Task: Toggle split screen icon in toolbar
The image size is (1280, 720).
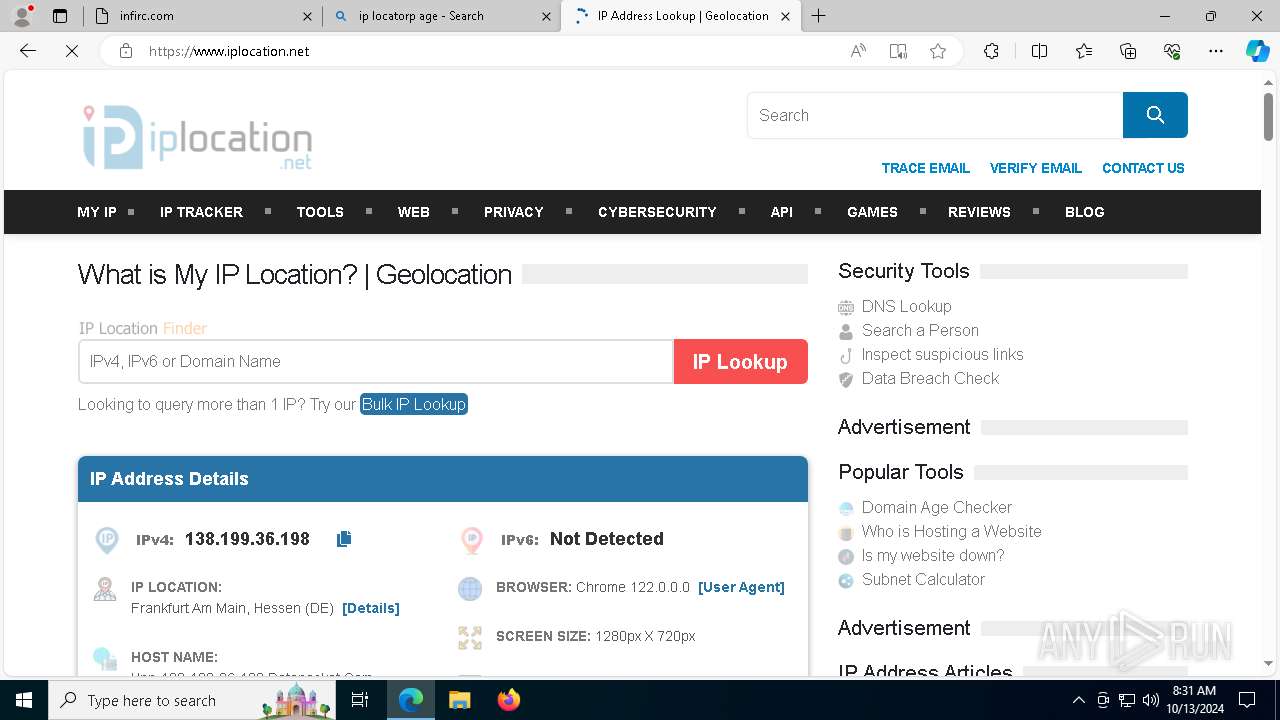Action: pos(1039,51)
